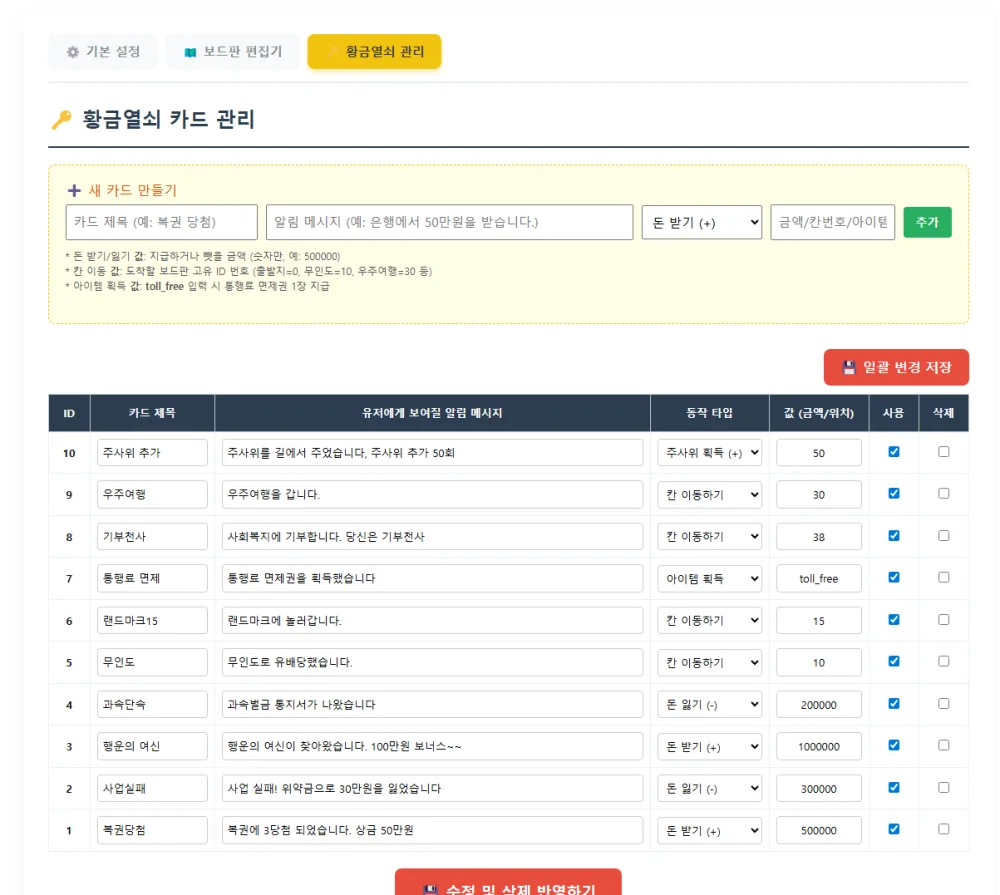This screenshot has height=895, width=1000.
Task: Click the 과속단속 card title field
Action: pyautogui.click(x=152, y=704)
